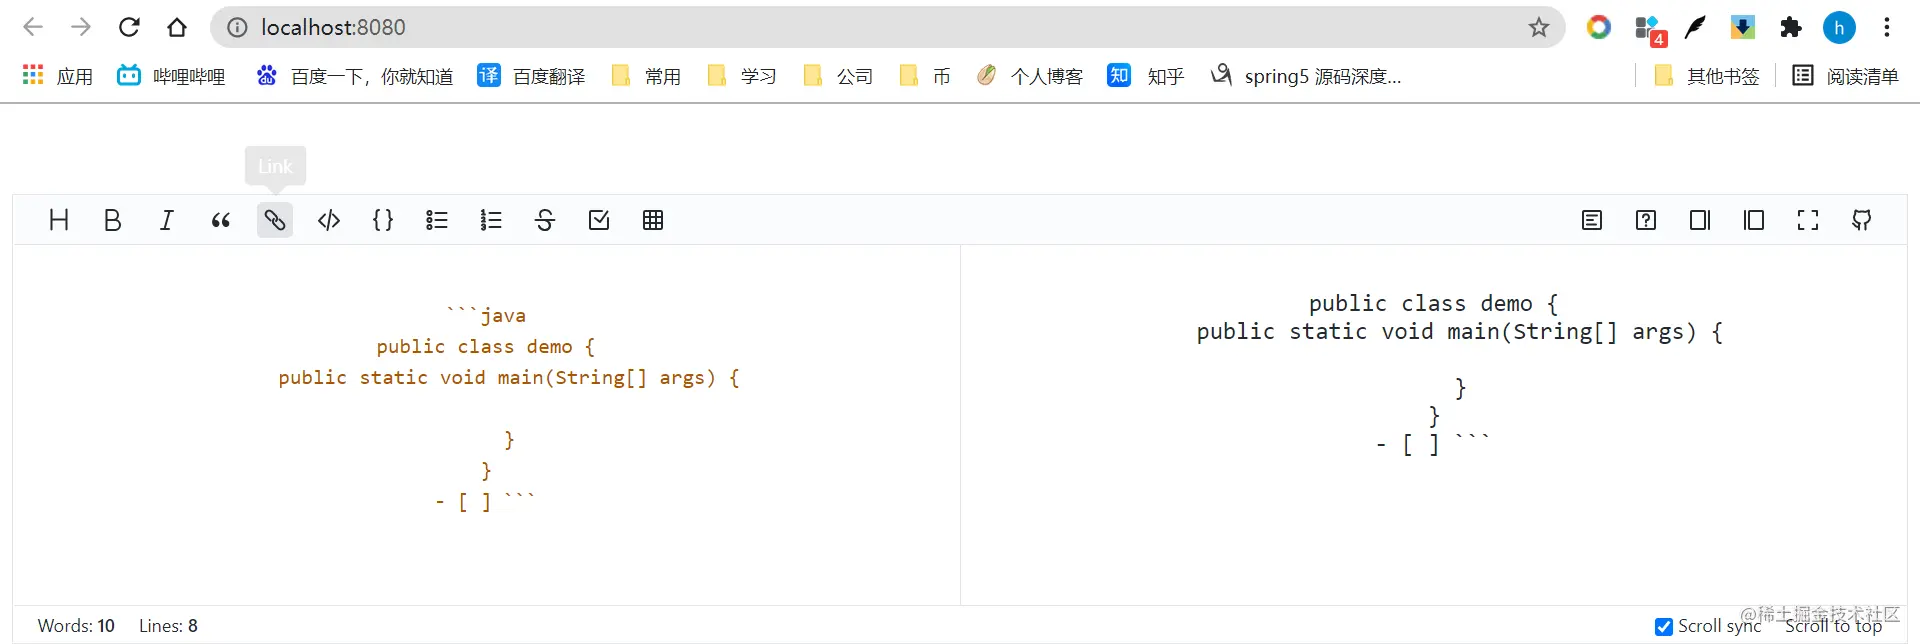Expand the 其他书签 folder
The width and height of the screenshot is (1920, 644).
click(x=1707, y=76)
